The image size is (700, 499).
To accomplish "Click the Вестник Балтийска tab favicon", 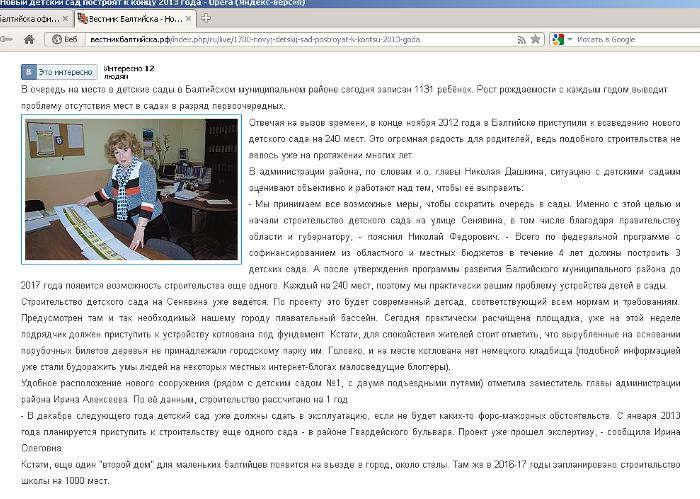I will [85, 16].
